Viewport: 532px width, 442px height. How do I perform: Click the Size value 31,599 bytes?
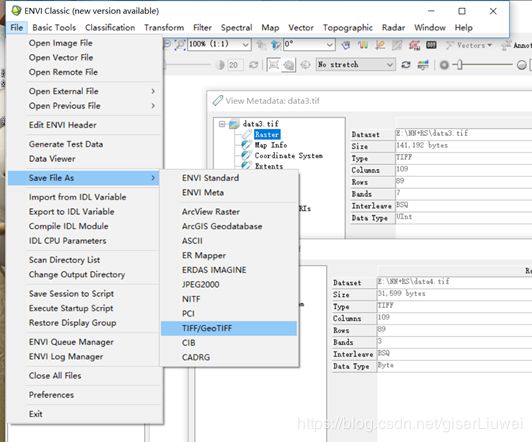(x=401, y=293)
